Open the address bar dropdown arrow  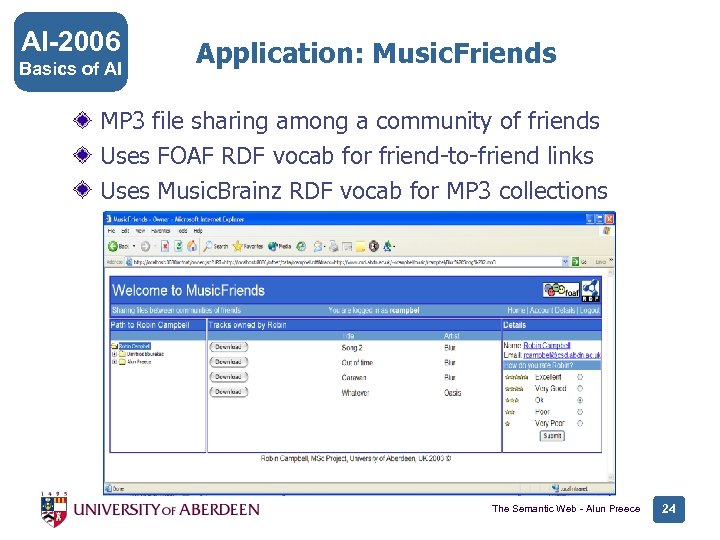point(565,262)
